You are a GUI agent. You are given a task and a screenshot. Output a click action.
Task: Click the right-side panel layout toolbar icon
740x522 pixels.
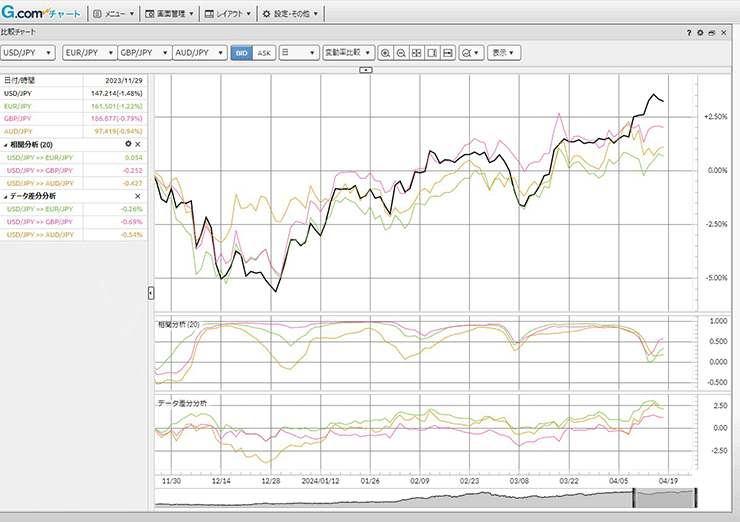point(432,52)
